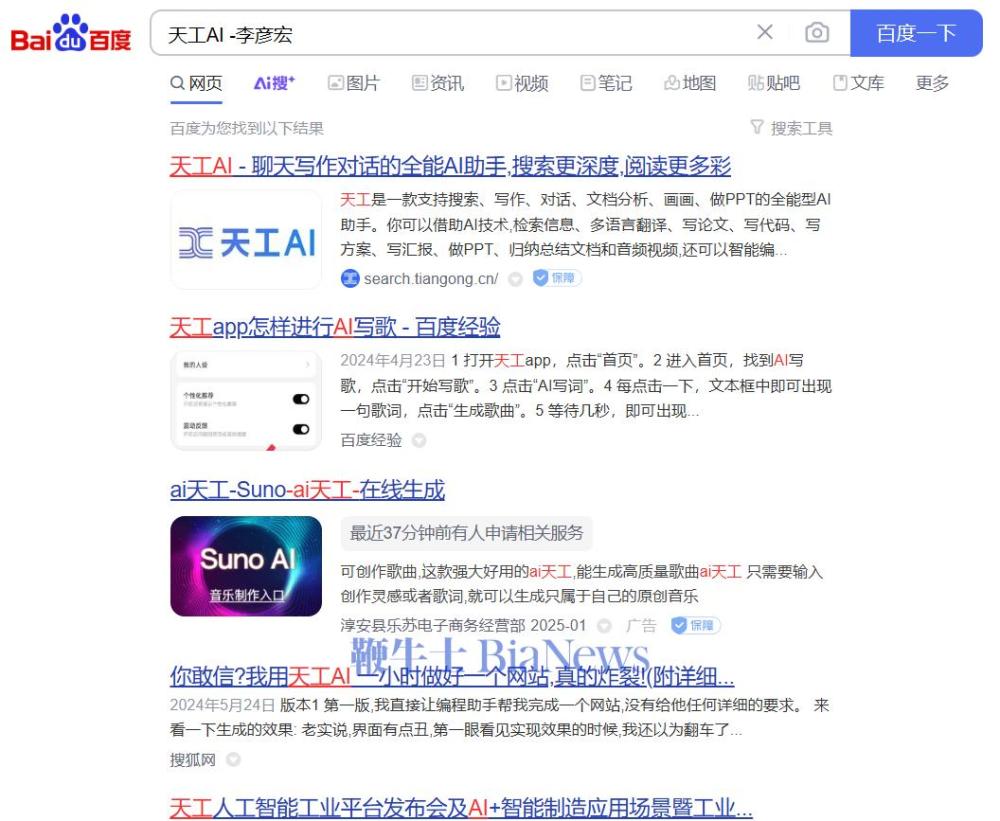The image size is (1000, 821).
Task: Open result 你敢信?我用天工AI一小时做好一个网站
Action: pos(452,676)
